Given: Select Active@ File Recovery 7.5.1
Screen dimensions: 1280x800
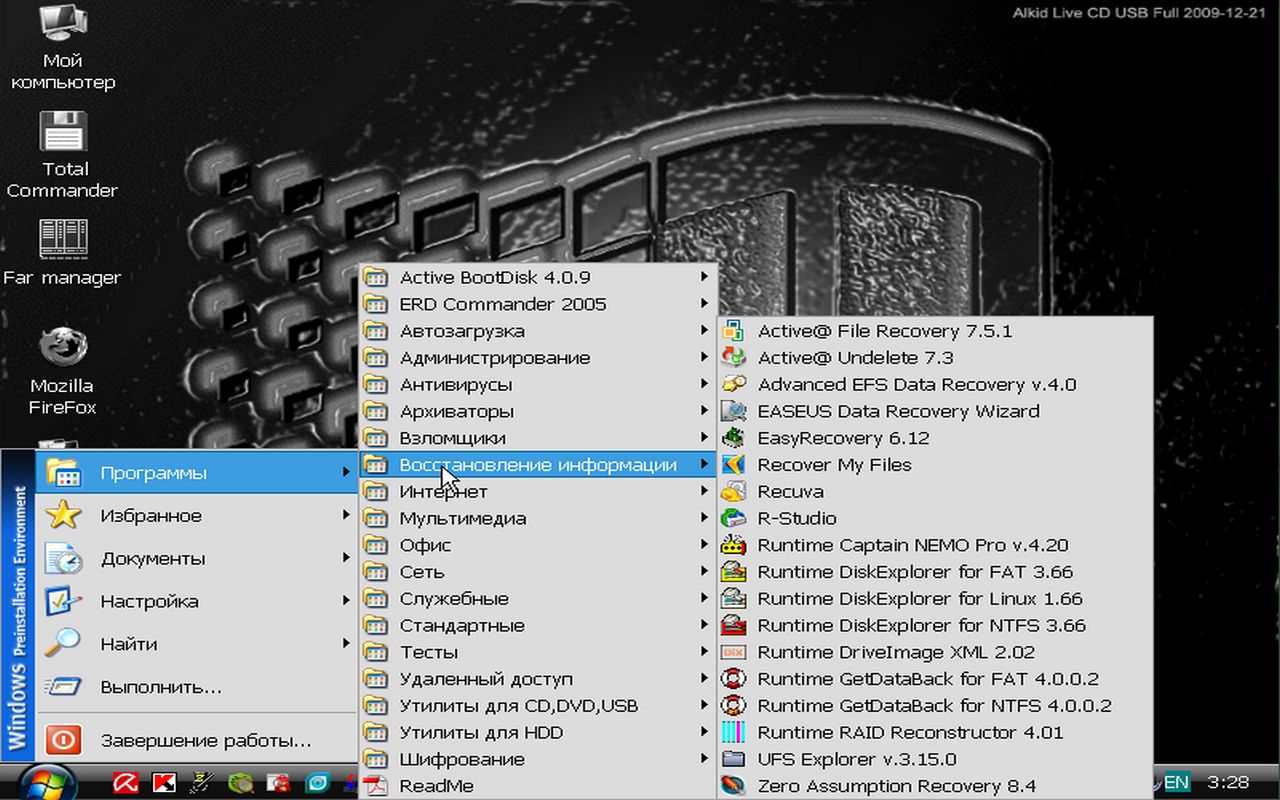Looking at the screenshot, I should pos(884,331).
